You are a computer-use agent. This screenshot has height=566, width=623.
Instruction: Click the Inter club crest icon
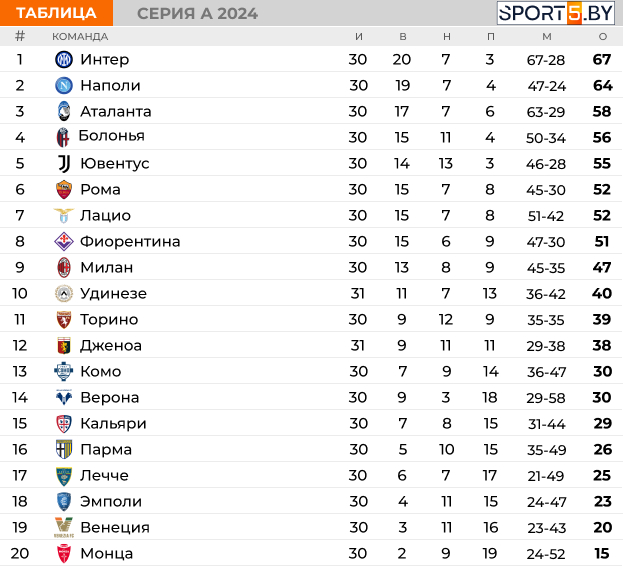[x=64, y=60]
